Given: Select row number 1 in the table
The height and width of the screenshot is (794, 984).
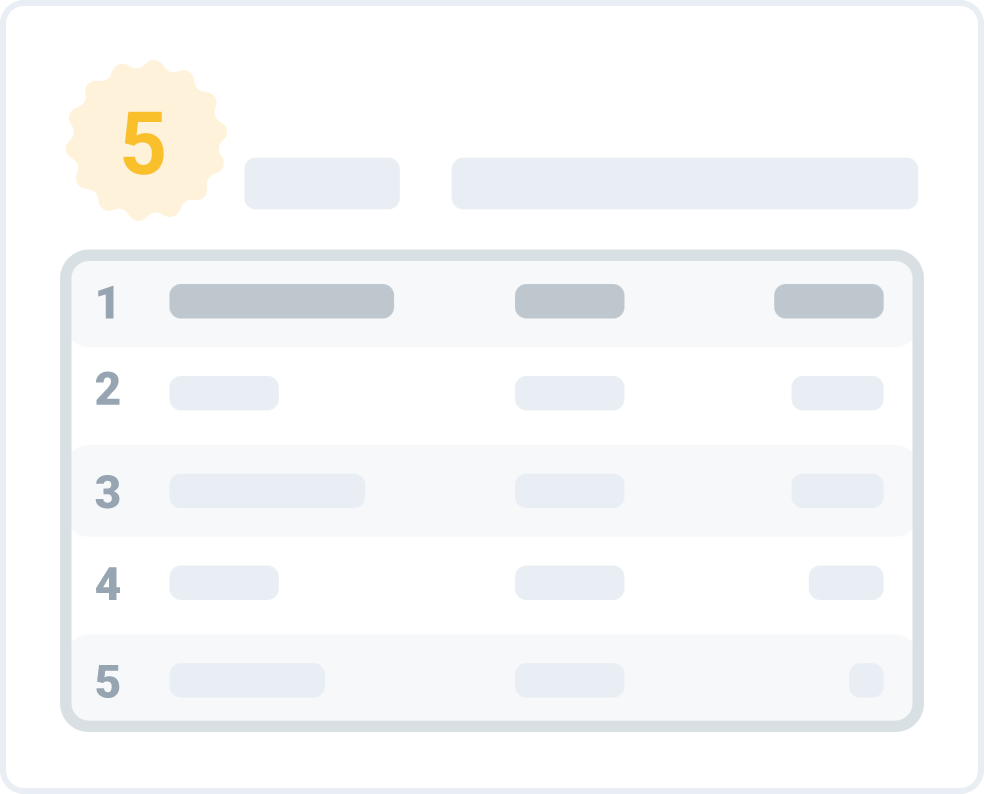Looking at the screenshot, I should (x=107, y=303).
